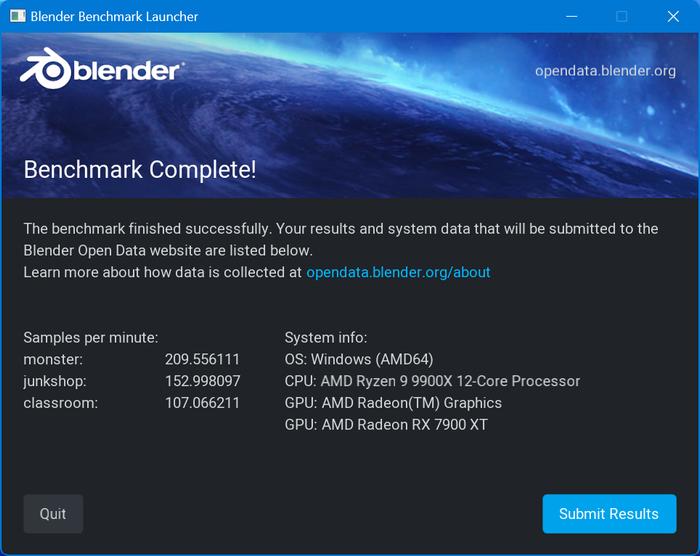Click the Blender Benchmark Launcher window title
This screenshot has height=556, width=700.
pyautogui.click(x=114, y=17)
